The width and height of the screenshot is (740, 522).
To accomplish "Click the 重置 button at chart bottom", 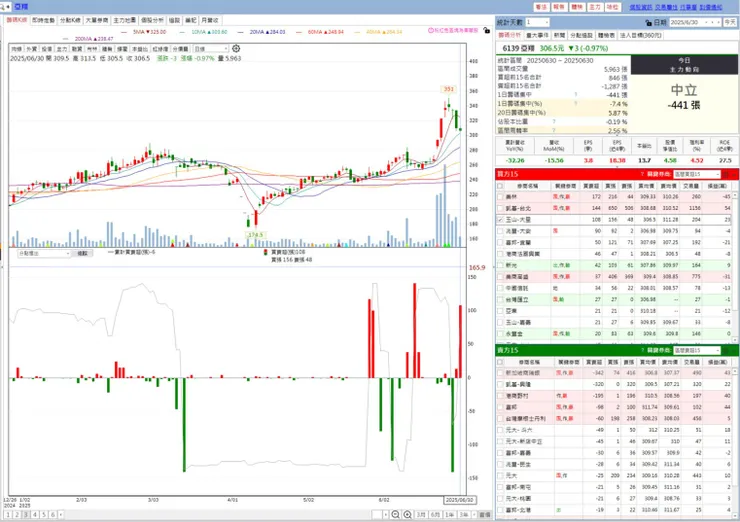I will (485, 514).
